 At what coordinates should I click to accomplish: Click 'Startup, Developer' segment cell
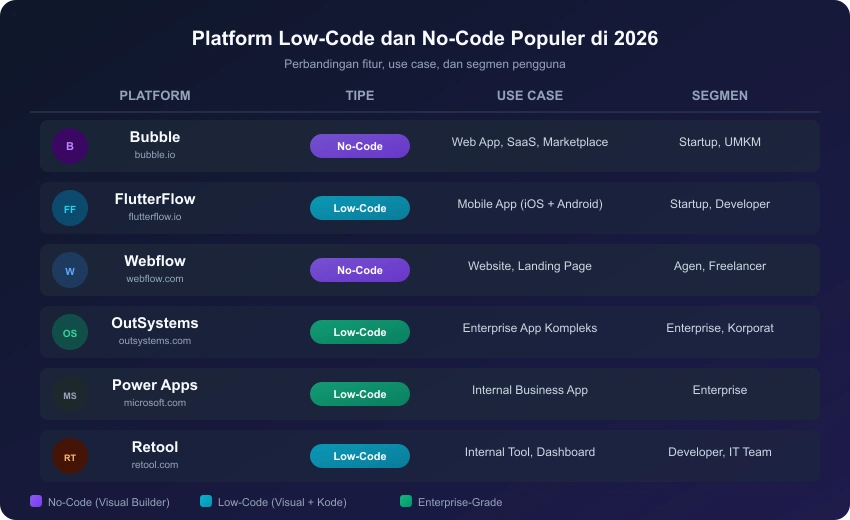720,204
